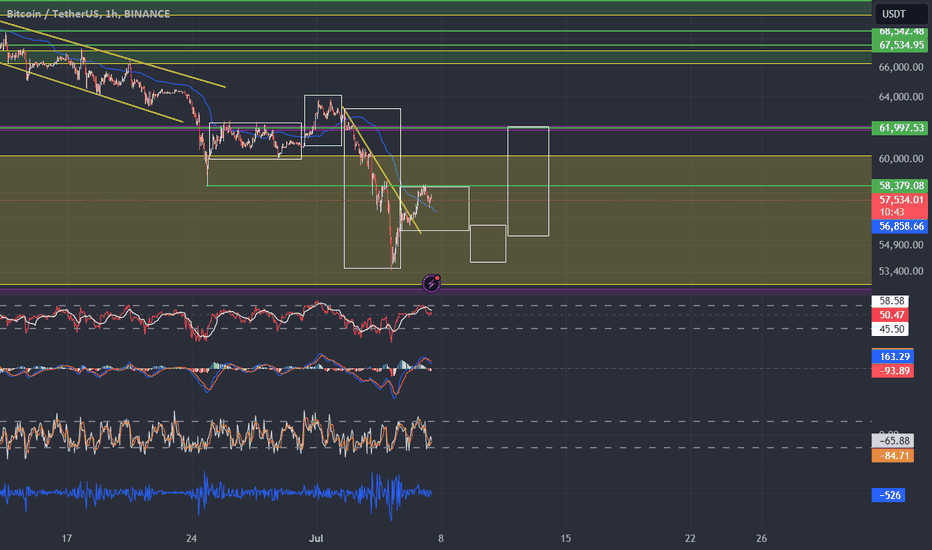Select the 61,997.53 green price label

point(900,128)
